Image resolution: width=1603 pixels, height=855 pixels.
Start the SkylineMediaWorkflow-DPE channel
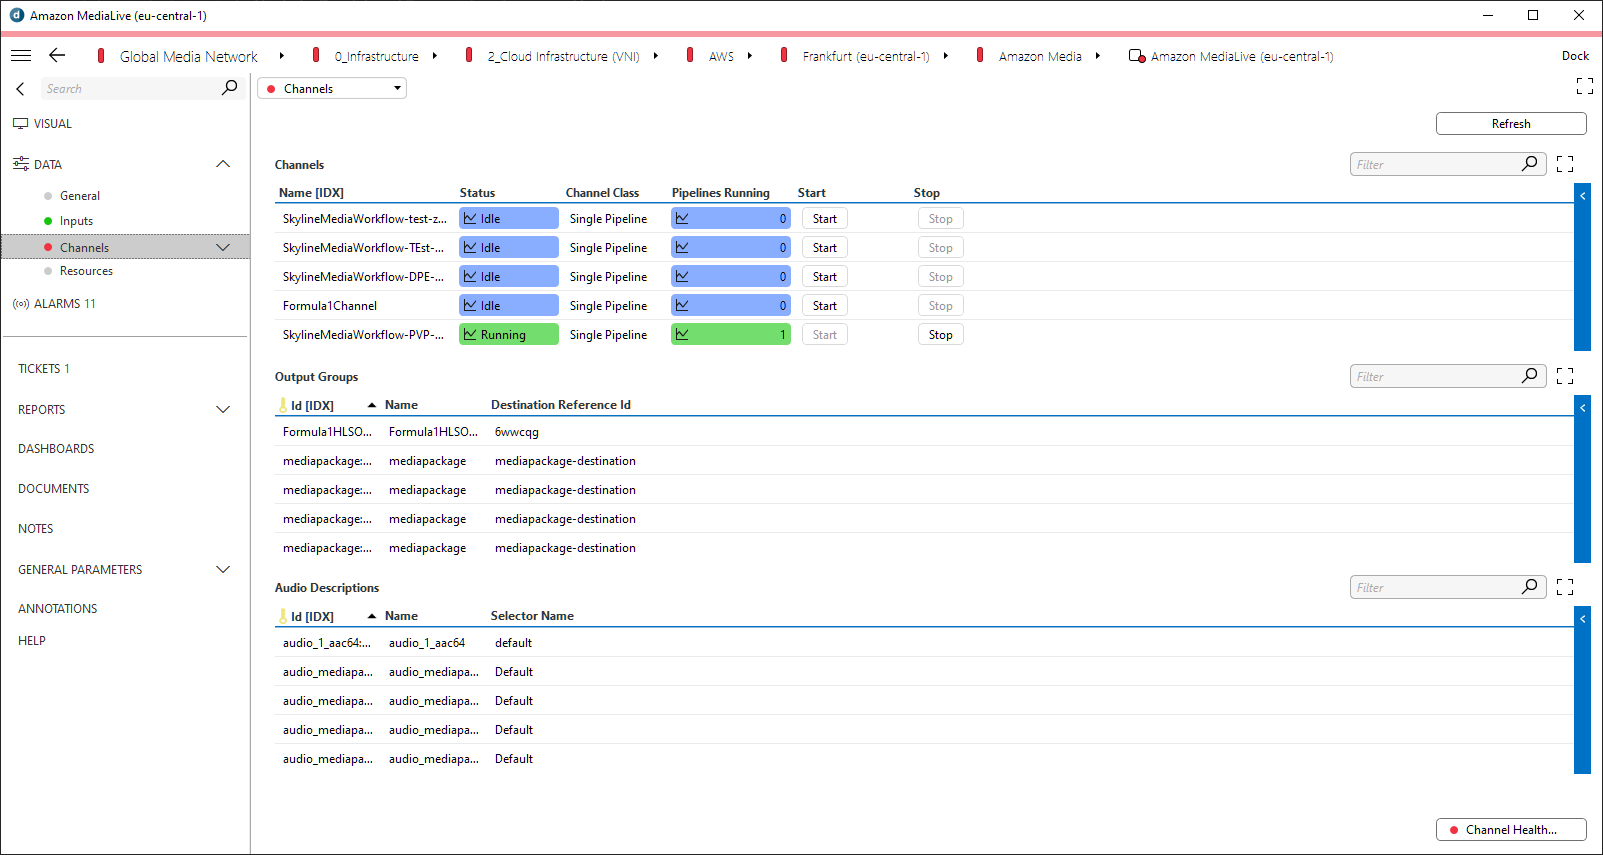click(x=825, y=276)
